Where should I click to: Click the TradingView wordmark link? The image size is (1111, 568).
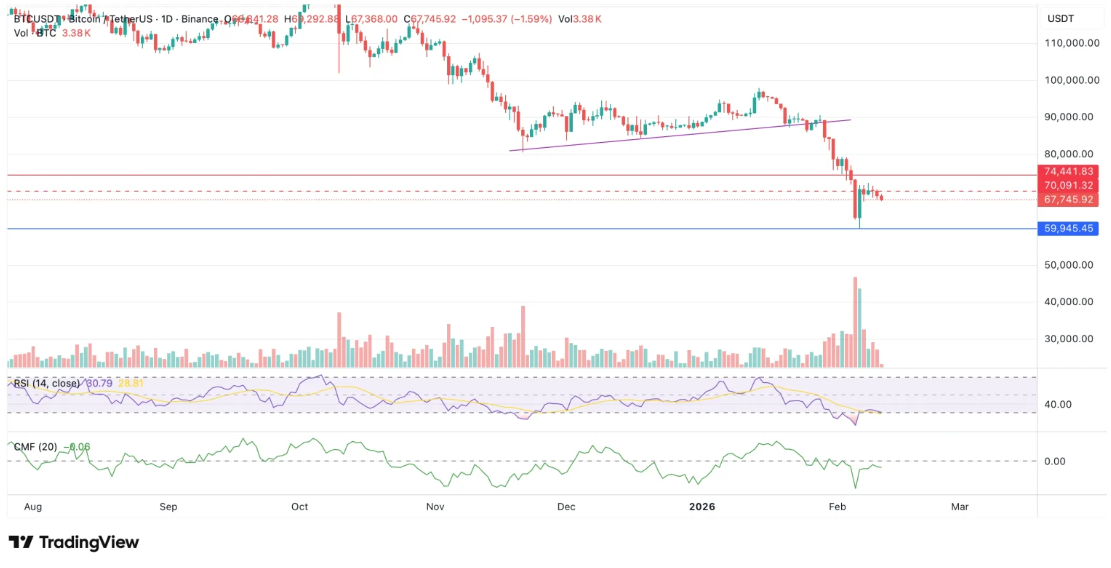tap(88, 542)
